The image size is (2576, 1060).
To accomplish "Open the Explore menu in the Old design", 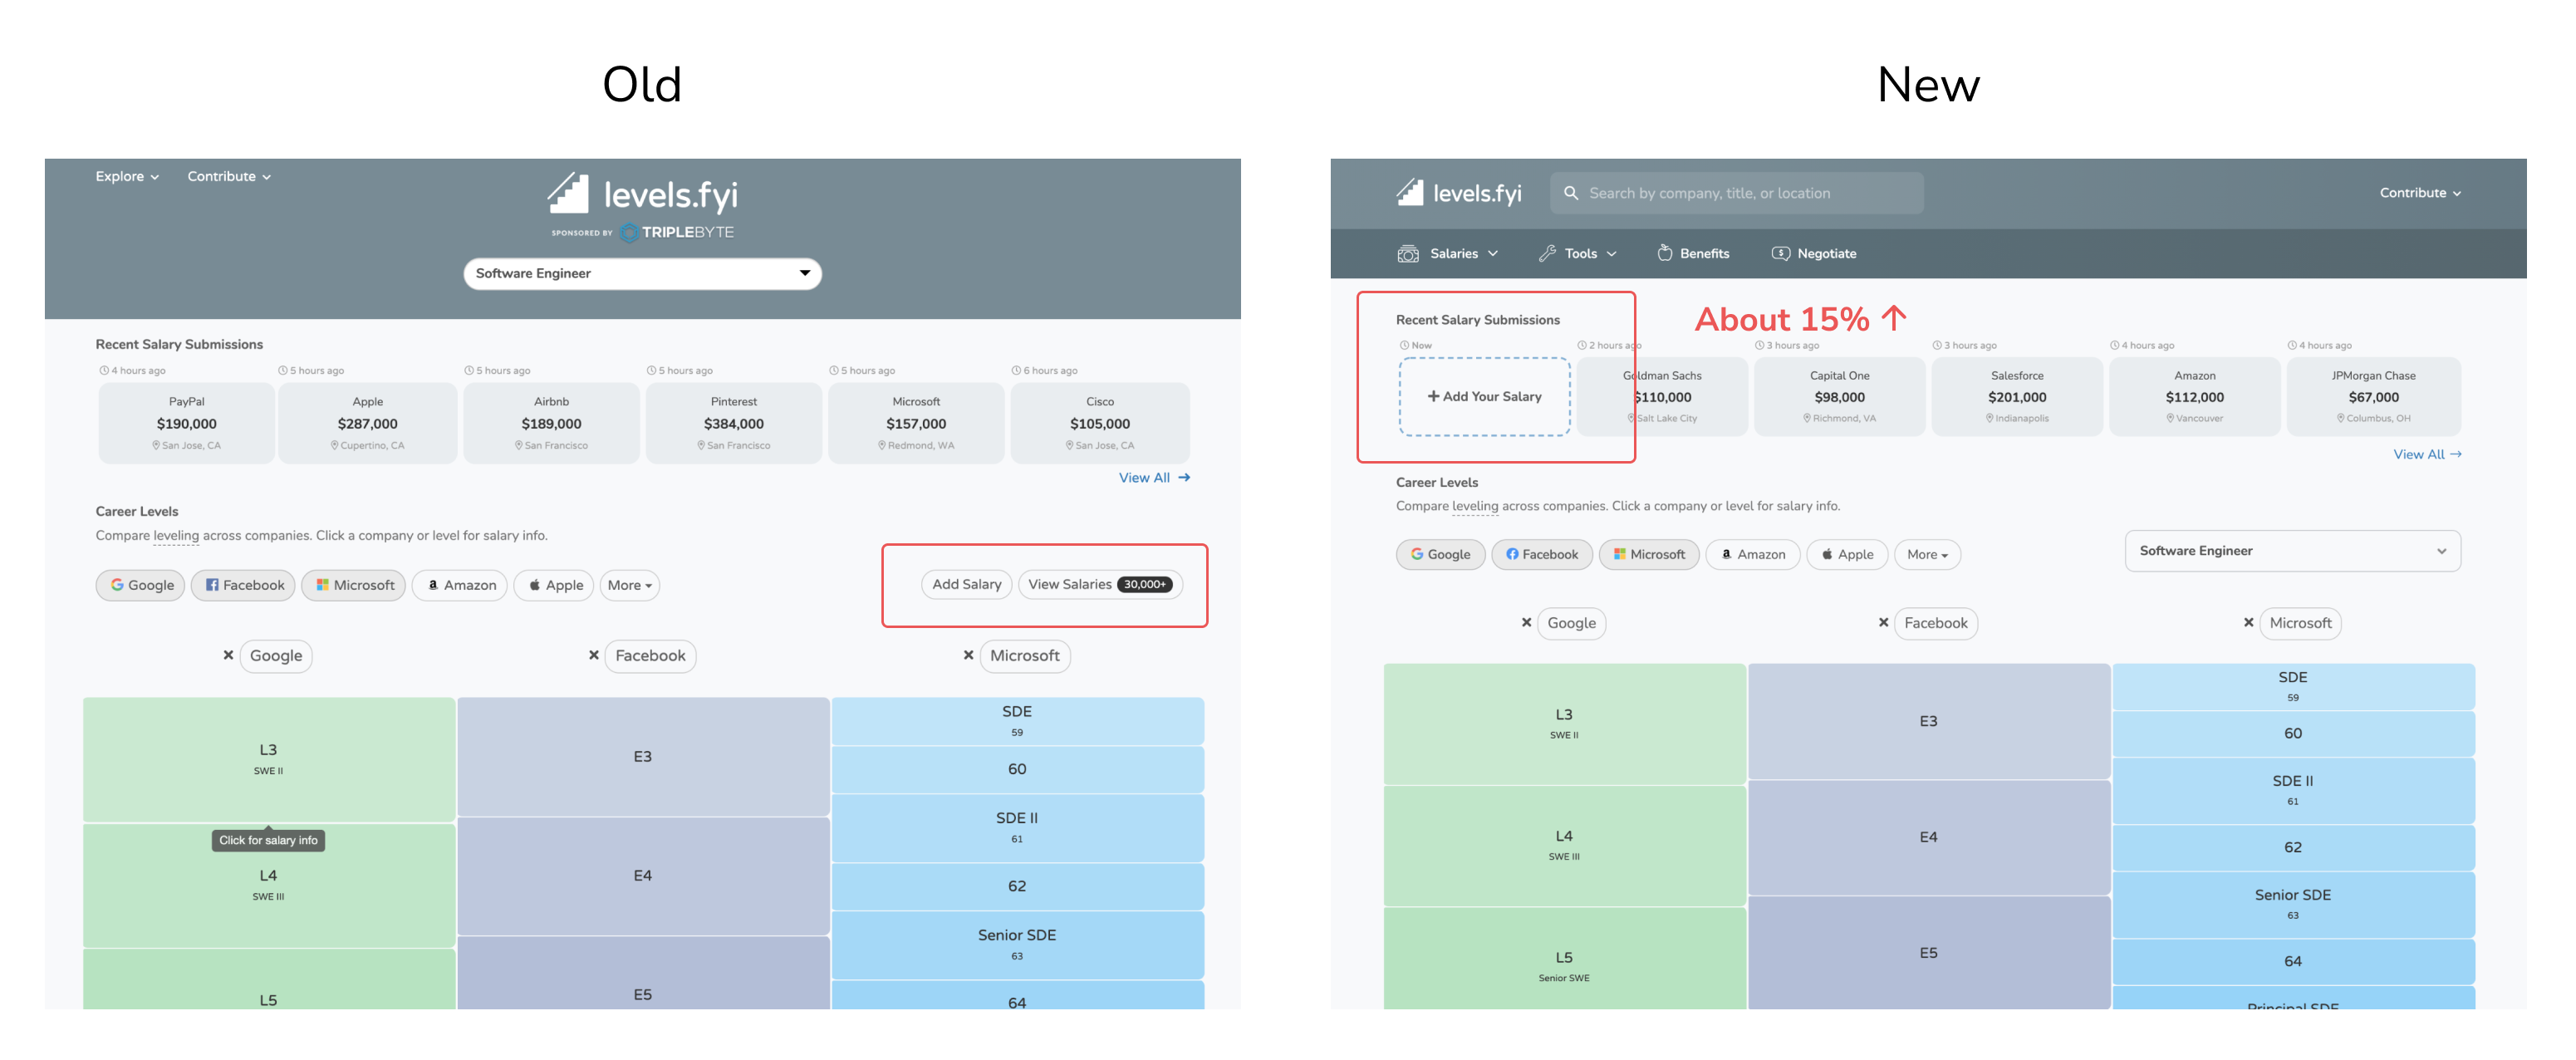I will tap(127, 177).
